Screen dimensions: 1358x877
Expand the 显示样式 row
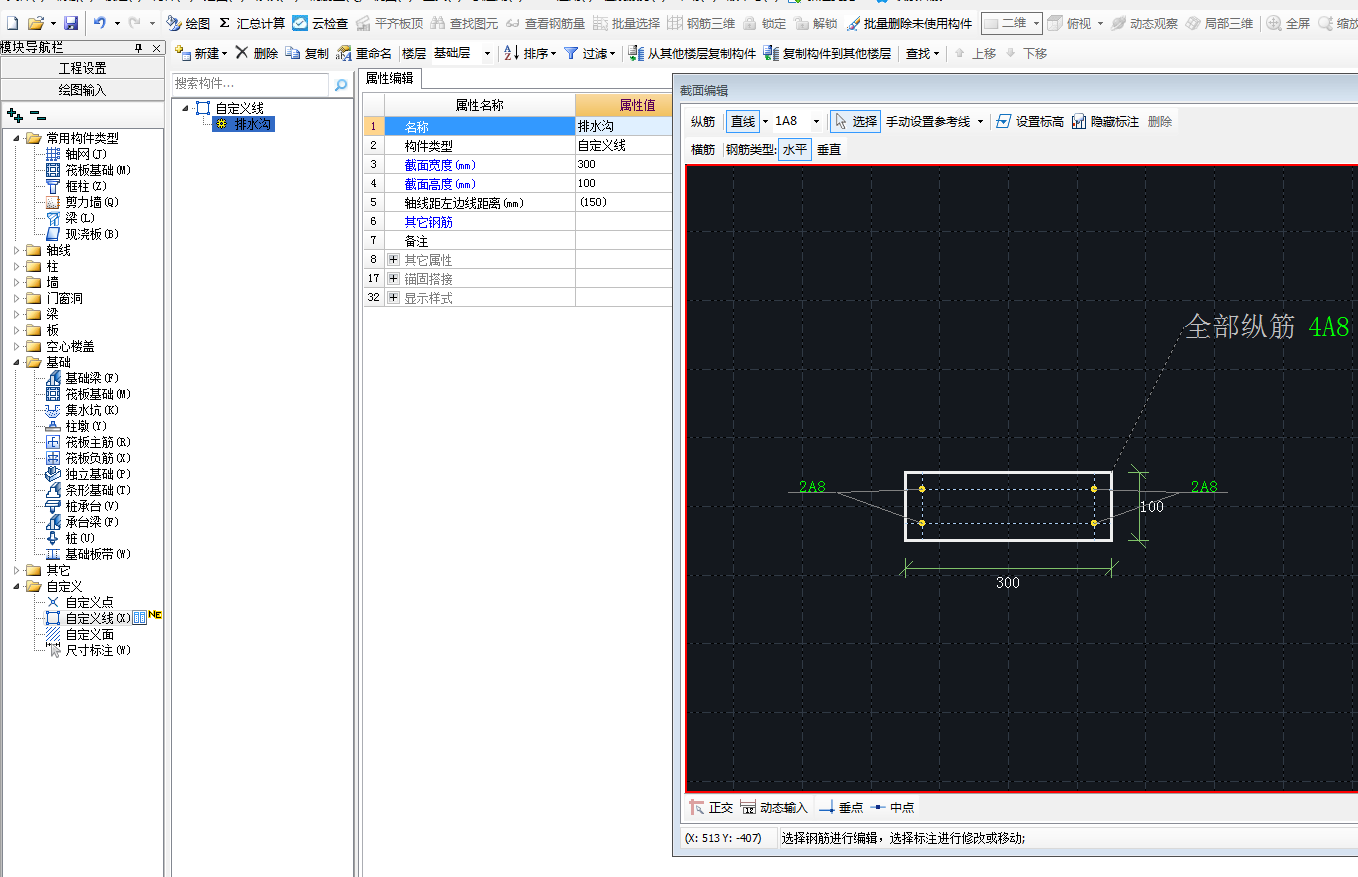pyautogui.click(x=393, y=298)
